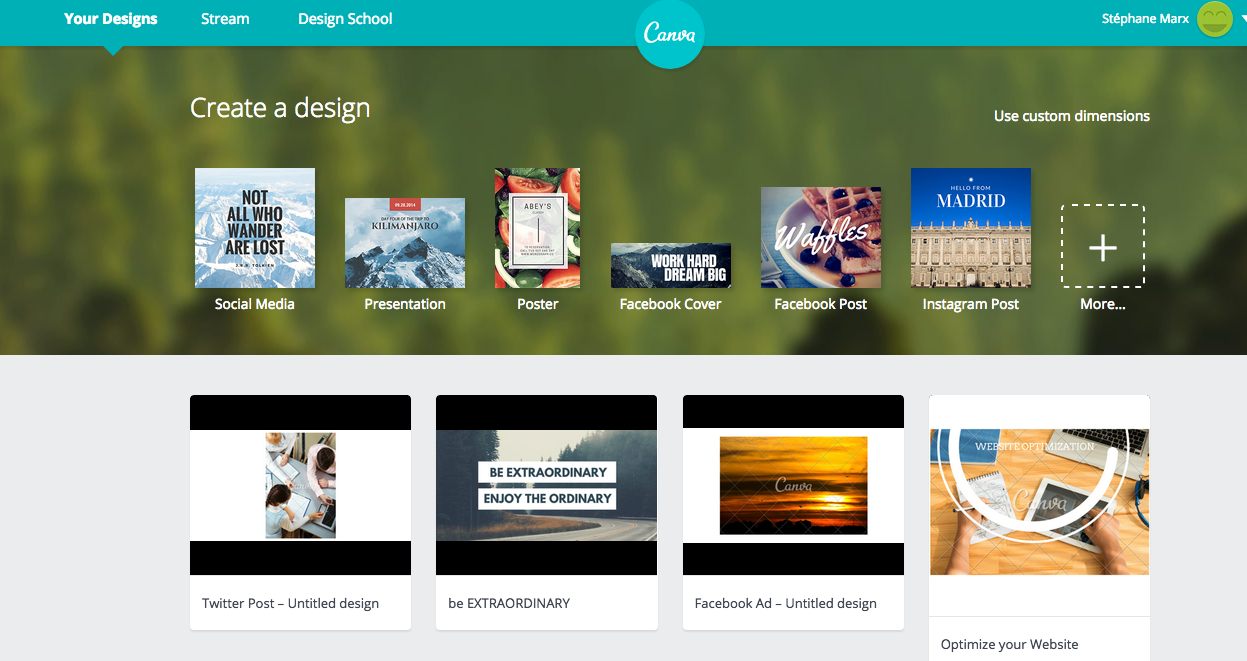Open the be EXTRAORDINARY design thumbnail
The height and width of the screenshot is (661, 1247).
click(546, 485)
